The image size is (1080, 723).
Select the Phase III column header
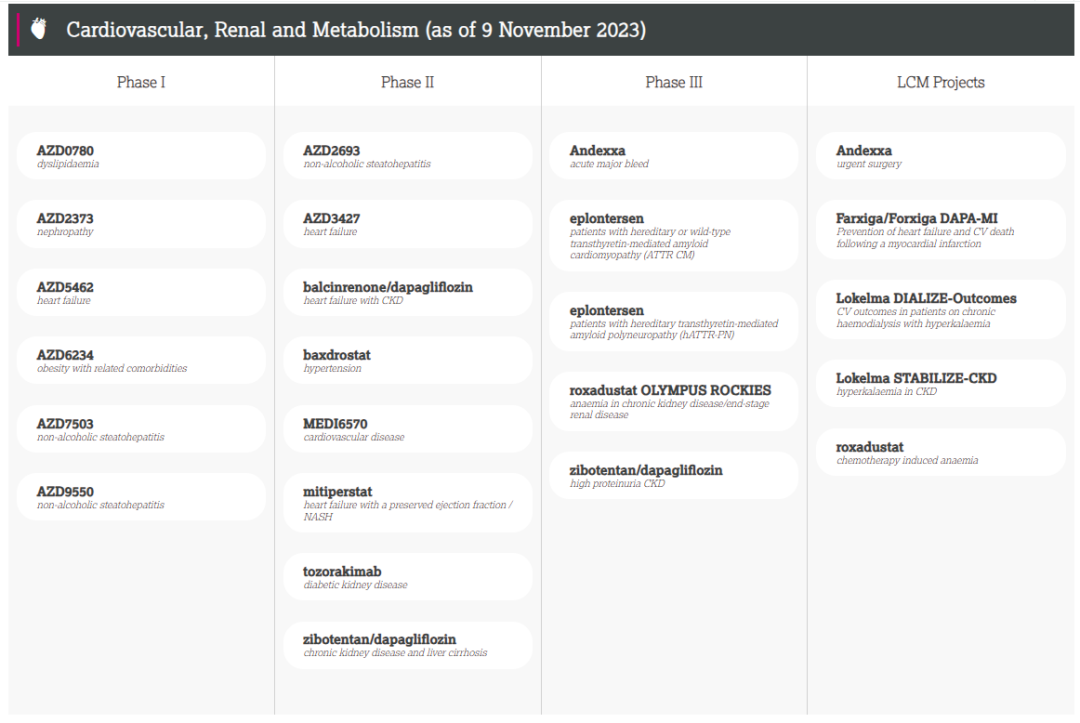(674, 82)
